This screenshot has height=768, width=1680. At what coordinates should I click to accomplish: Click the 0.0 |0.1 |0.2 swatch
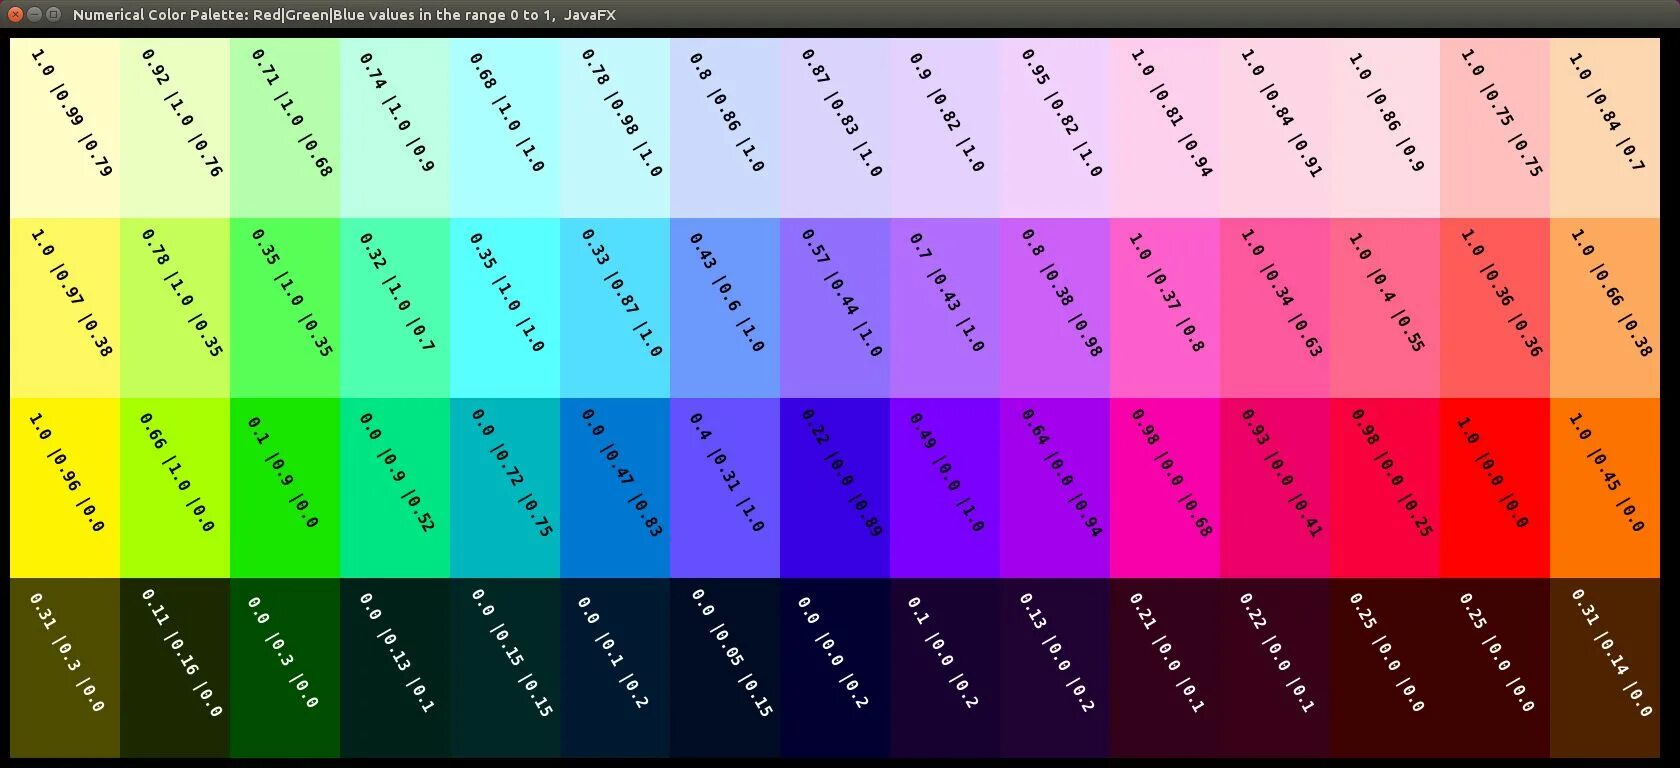tap(615, 668)
